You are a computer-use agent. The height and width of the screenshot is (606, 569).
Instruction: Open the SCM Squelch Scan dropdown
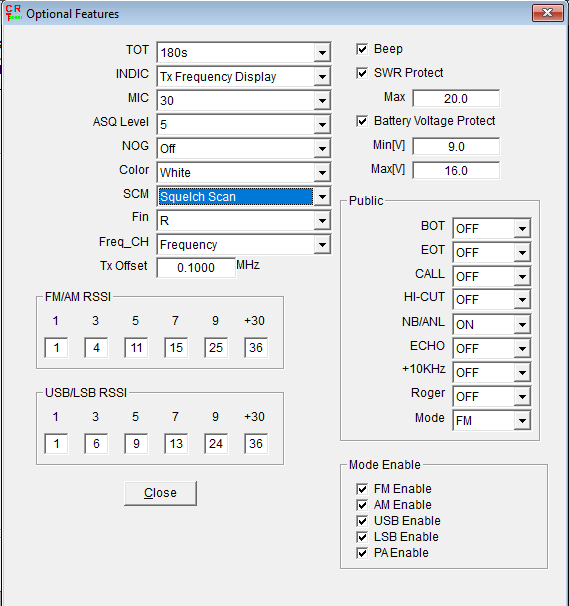click(244, 196)
